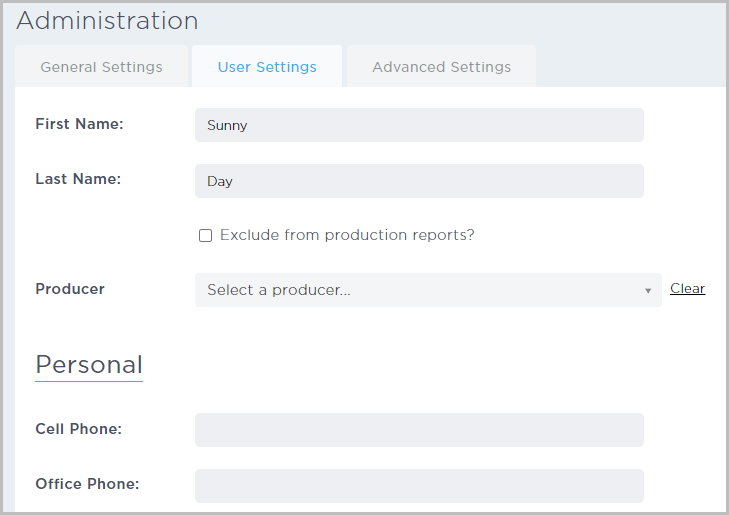
Task: Click the Office Phone label
Action: click(x=87, y=484)
